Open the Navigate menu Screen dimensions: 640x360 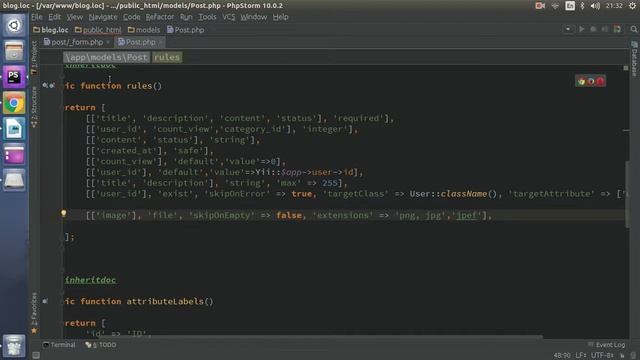(103, 17)
